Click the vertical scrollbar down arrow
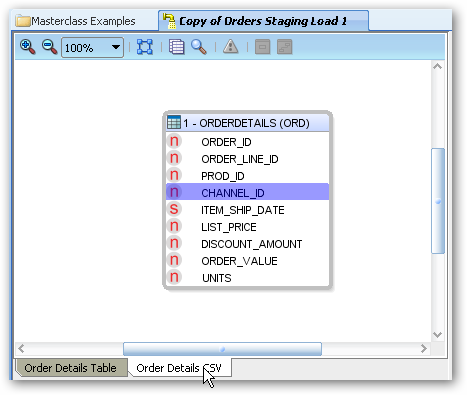 tap(437, 335)
